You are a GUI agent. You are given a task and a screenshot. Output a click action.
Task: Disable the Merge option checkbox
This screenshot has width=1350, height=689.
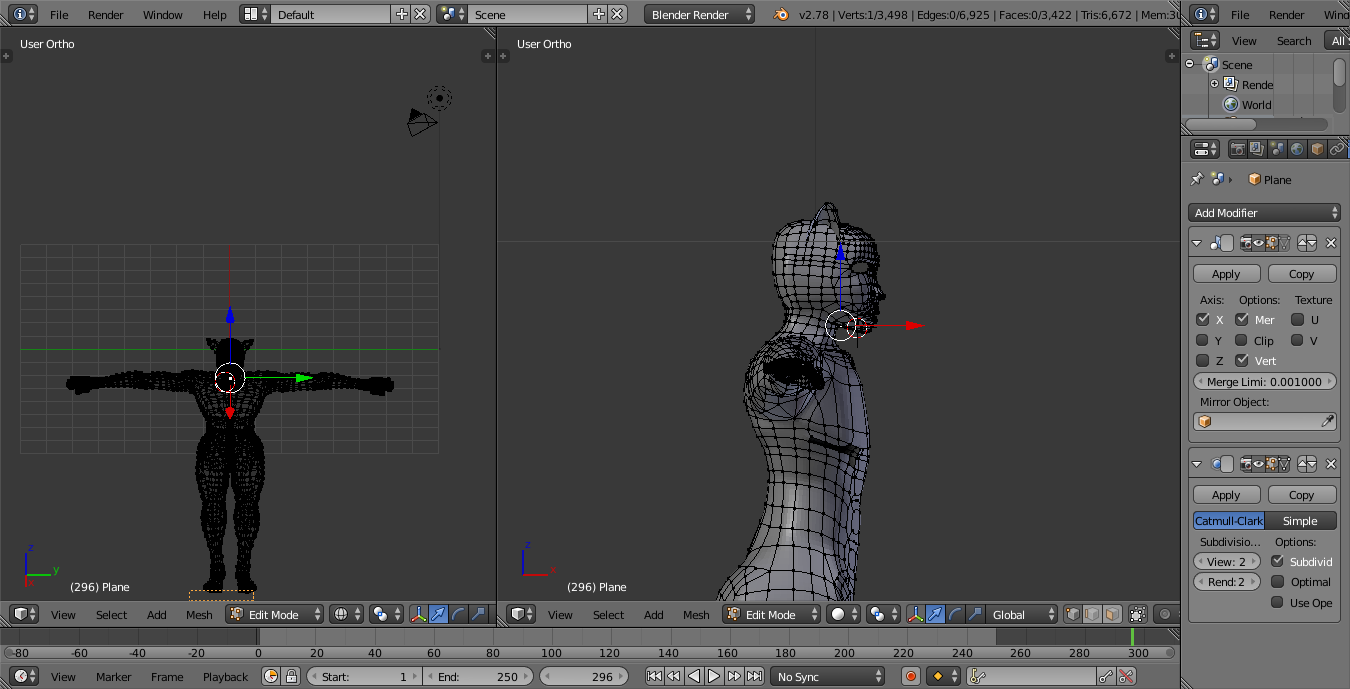(1242, 320)
